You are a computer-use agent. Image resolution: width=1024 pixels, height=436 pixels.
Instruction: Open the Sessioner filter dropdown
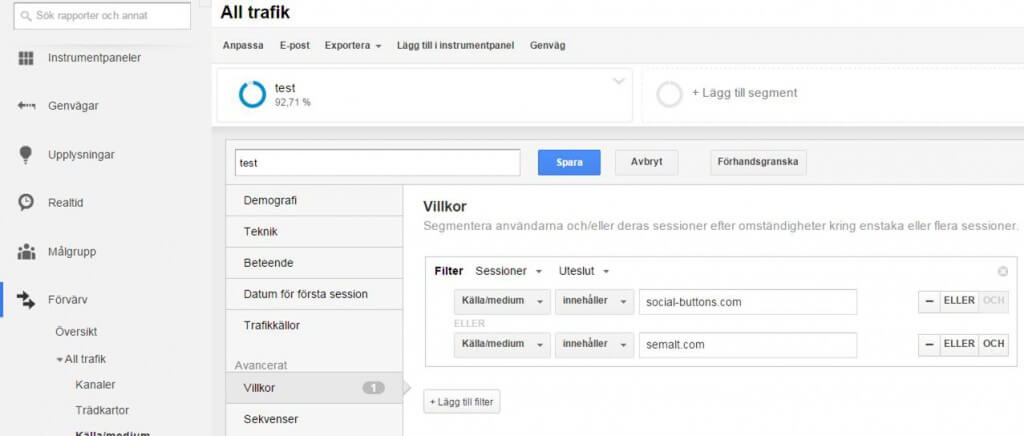pyautogui.click(x=509, y=271)
